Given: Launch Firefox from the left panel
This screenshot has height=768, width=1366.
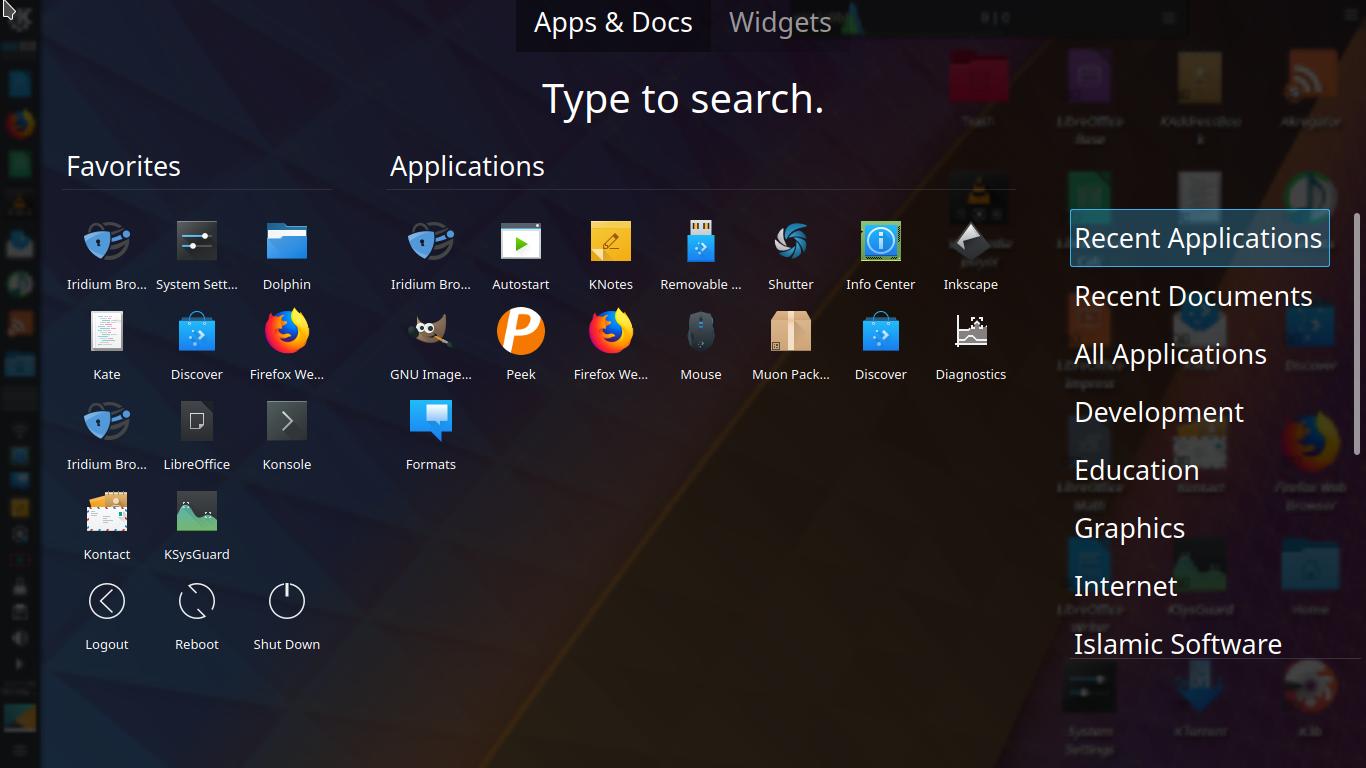Looking at the screenshot, I should point(20,123).
